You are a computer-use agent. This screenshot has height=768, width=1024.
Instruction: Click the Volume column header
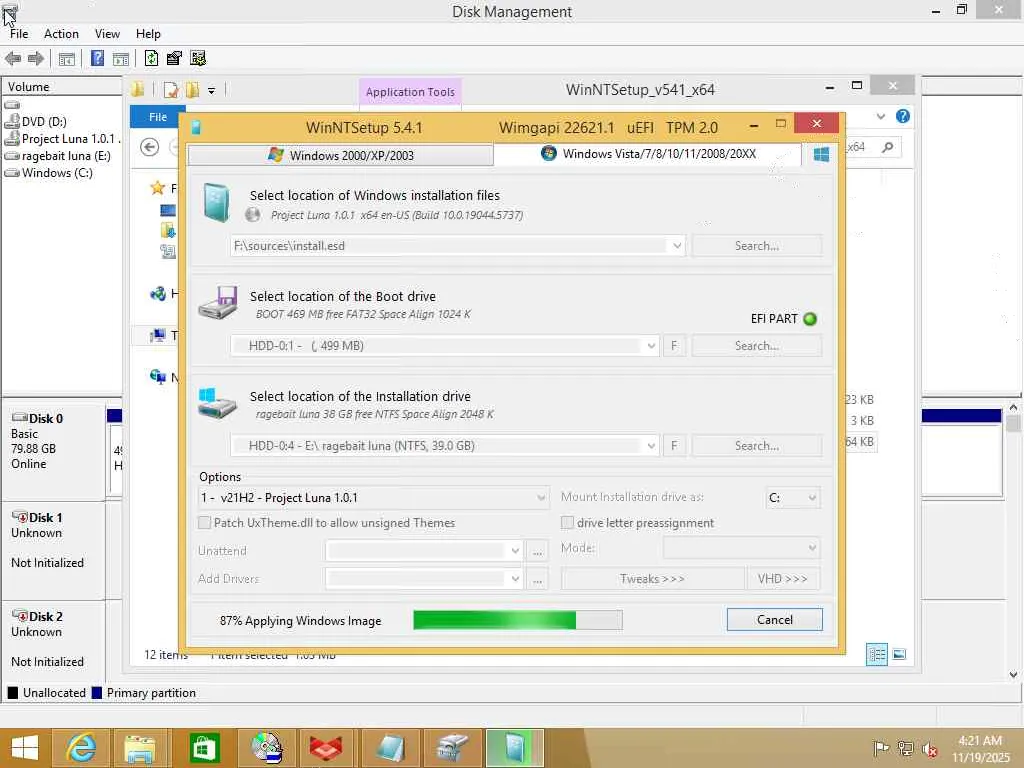(x=62, y=87)
